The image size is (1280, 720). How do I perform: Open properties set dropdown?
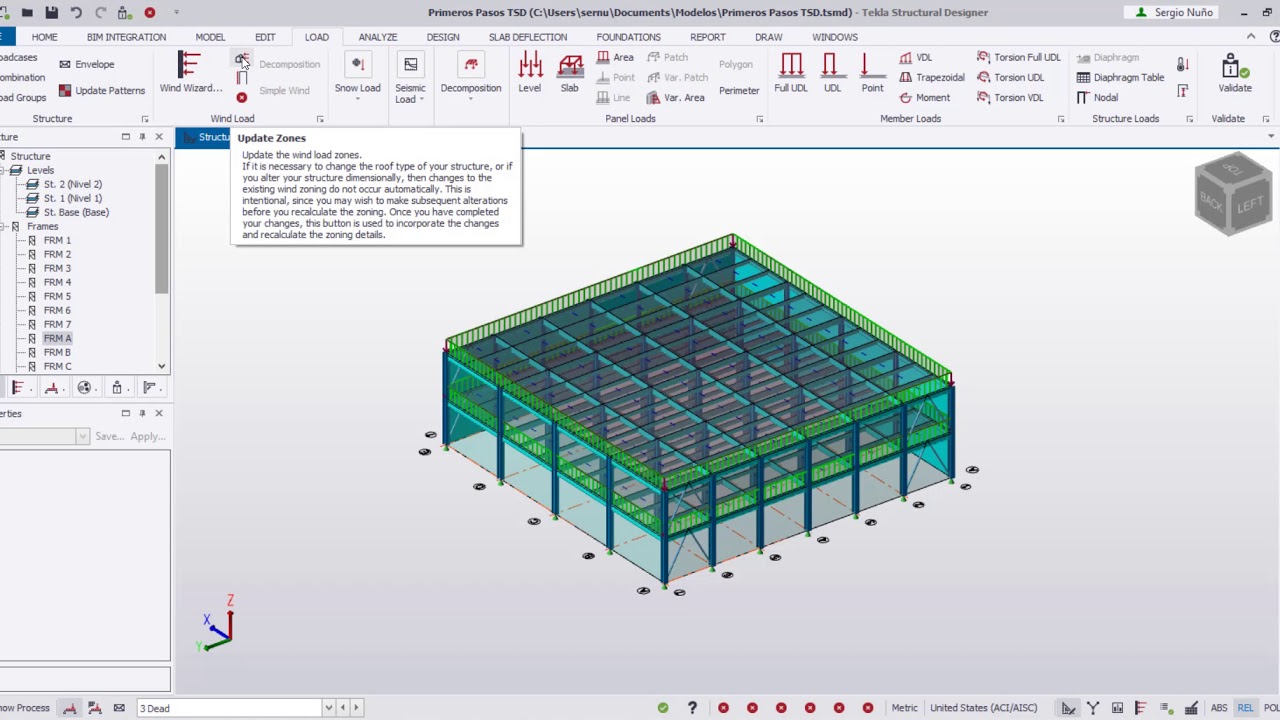click(x=82, y=436)
